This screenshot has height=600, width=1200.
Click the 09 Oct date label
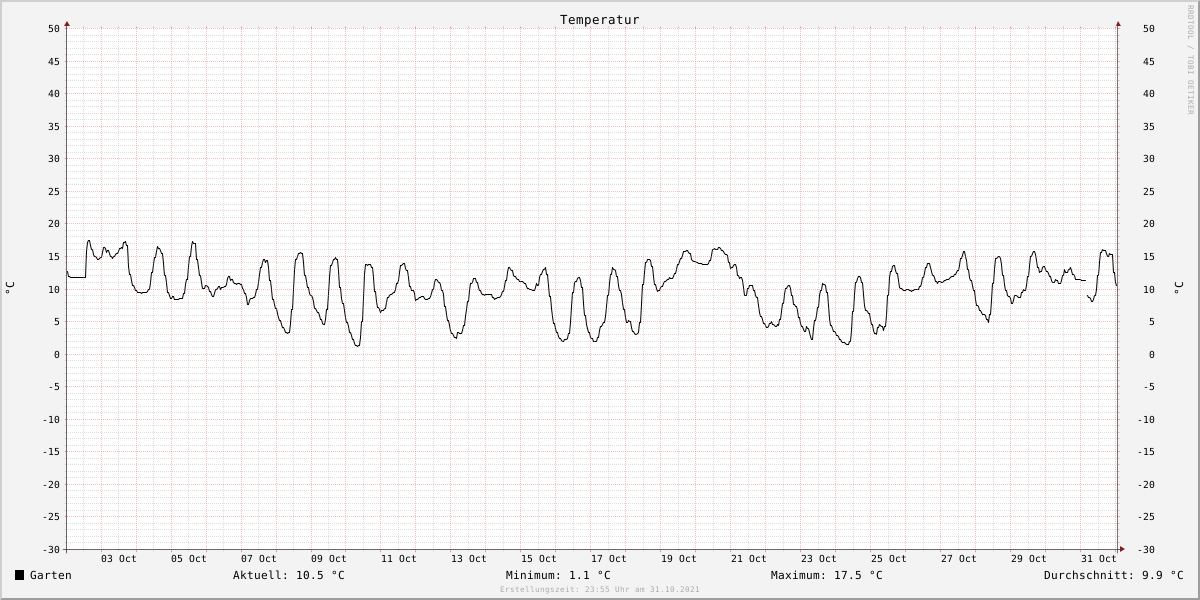329,559
